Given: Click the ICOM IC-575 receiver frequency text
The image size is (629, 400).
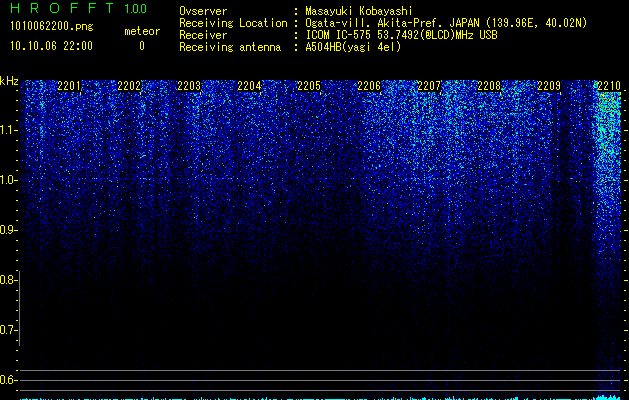Looking at the screenshot, I should (401, 35).
